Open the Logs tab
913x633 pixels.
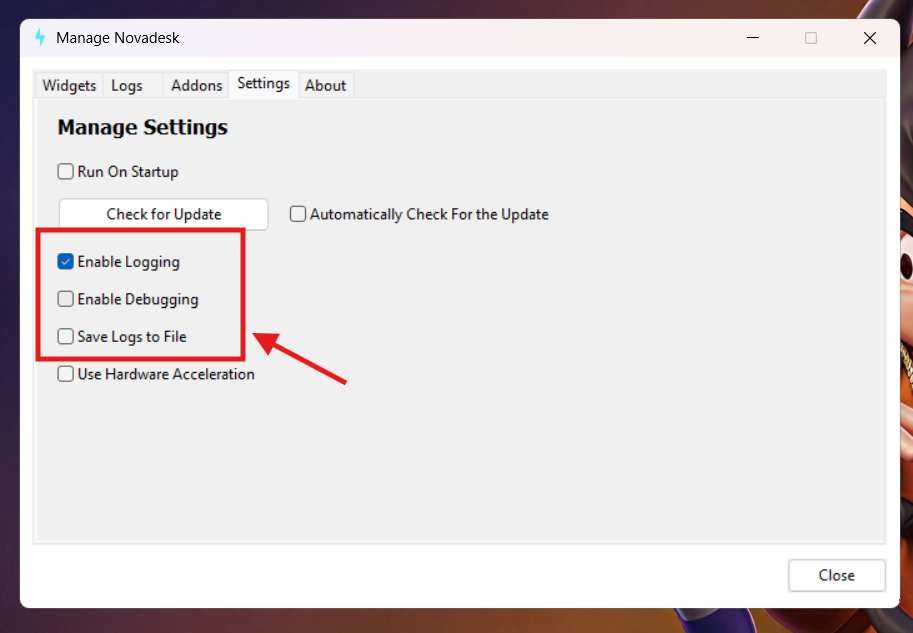click(x=133, y=86)
